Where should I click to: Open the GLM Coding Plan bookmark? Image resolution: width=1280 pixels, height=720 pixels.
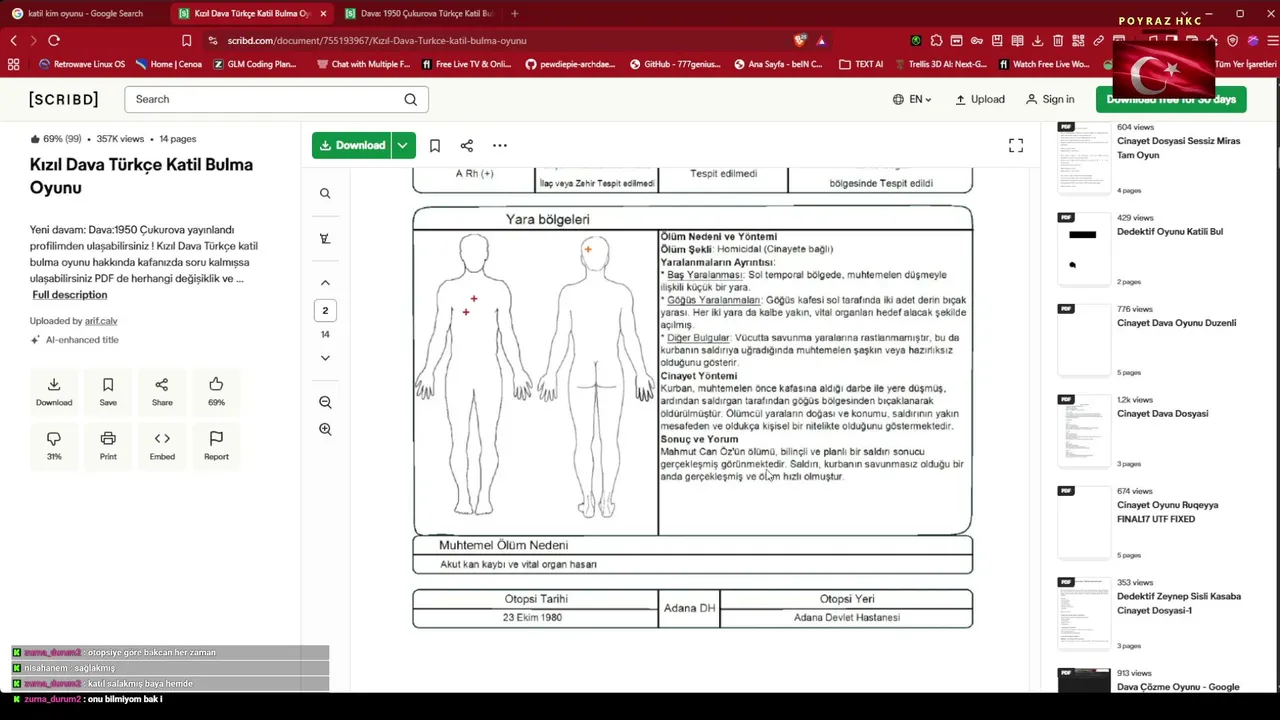[x=255, y=64]
